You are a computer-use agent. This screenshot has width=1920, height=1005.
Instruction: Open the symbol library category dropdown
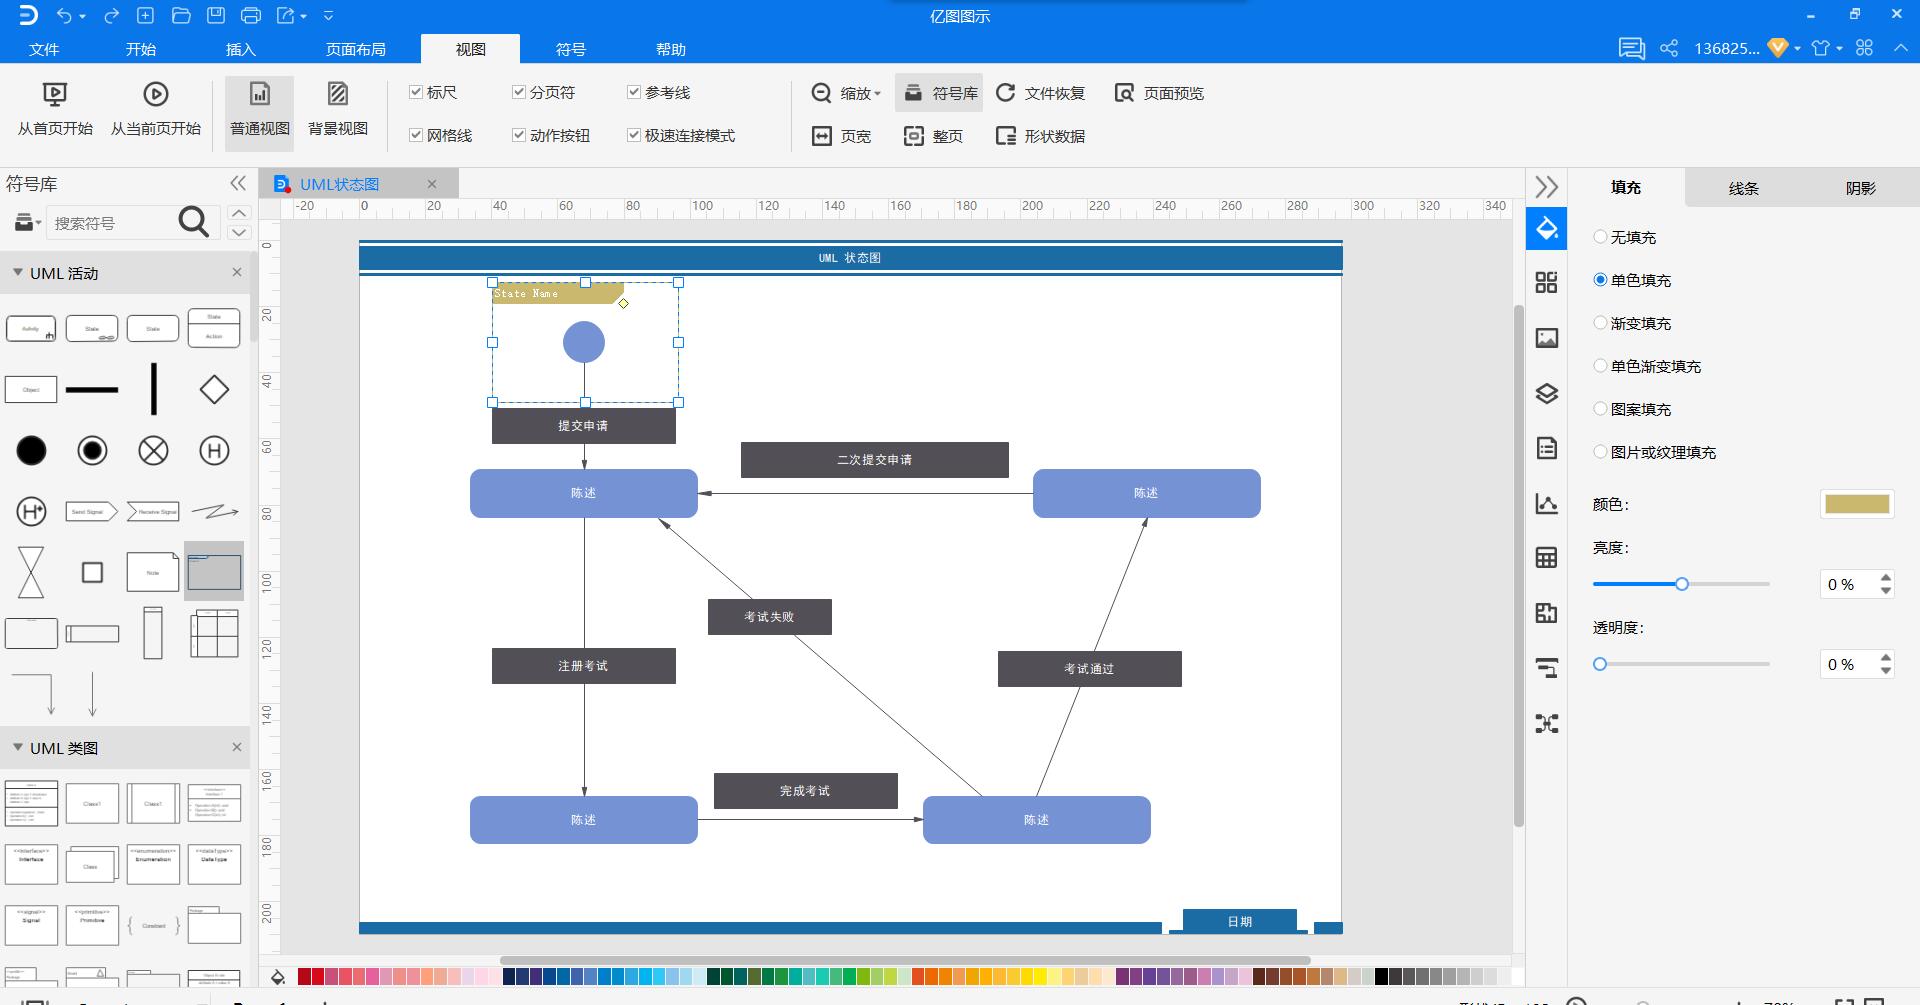[x=27, y=222]
